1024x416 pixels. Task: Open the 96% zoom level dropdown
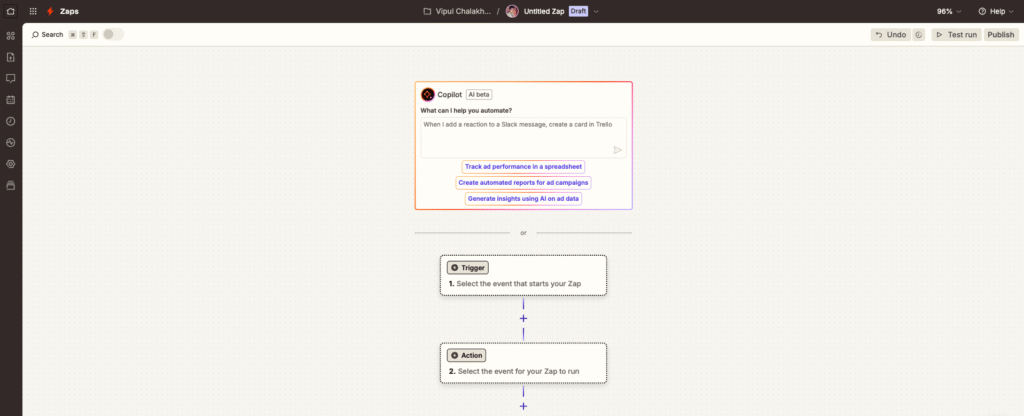(x=949, y=11)
